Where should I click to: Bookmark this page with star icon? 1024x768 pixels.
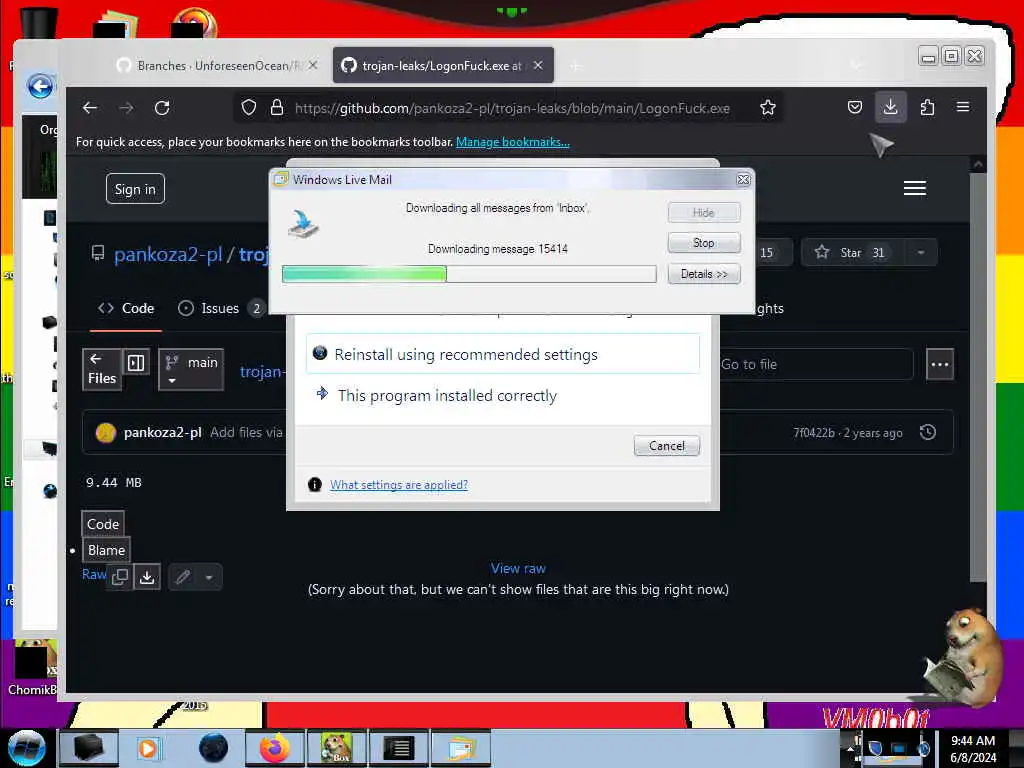click(768, 108)
